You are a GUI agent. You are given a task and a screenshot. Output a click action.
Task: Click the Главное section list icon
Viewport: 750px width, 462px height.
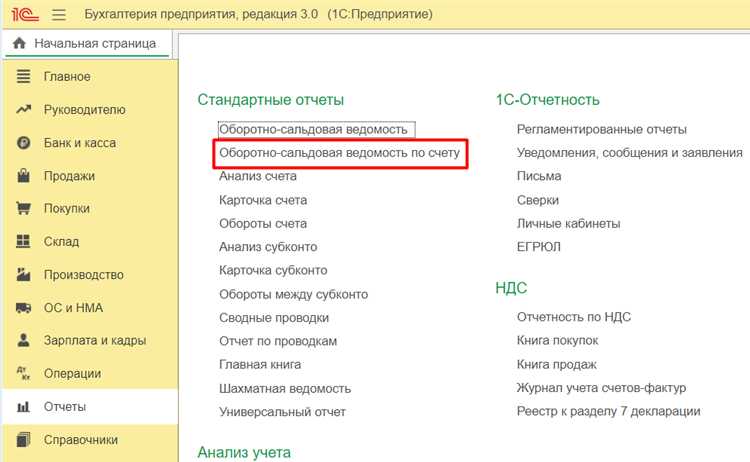click(23, 77)
